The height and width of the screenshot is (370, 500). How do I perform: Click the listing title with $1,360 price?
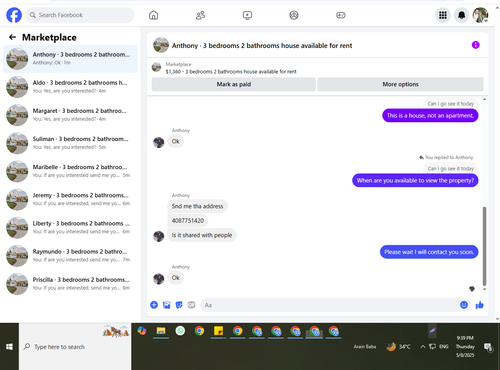click(x=231, y=72)
